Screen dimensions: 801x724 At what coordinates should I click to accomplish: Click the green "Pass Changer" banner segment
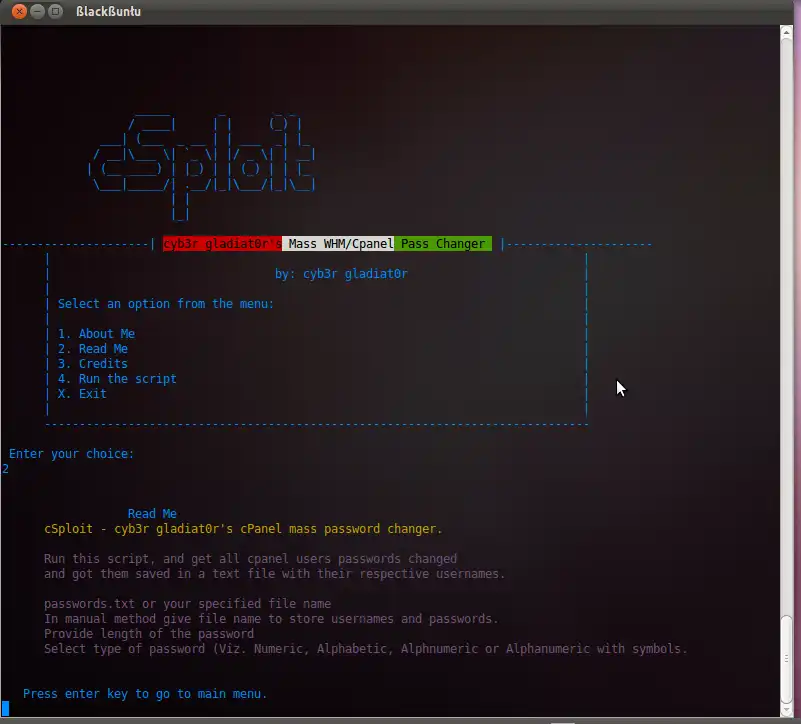443,244
